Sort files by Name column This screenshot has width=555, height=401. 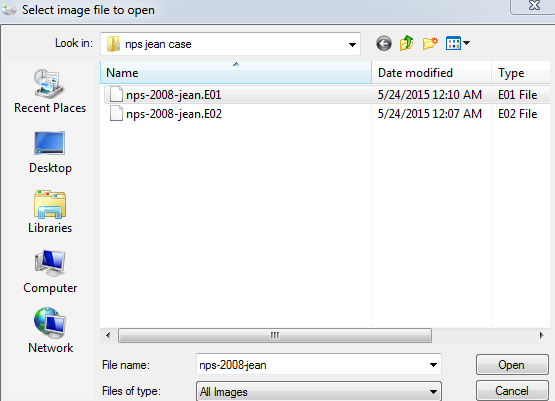coord(236,73)
